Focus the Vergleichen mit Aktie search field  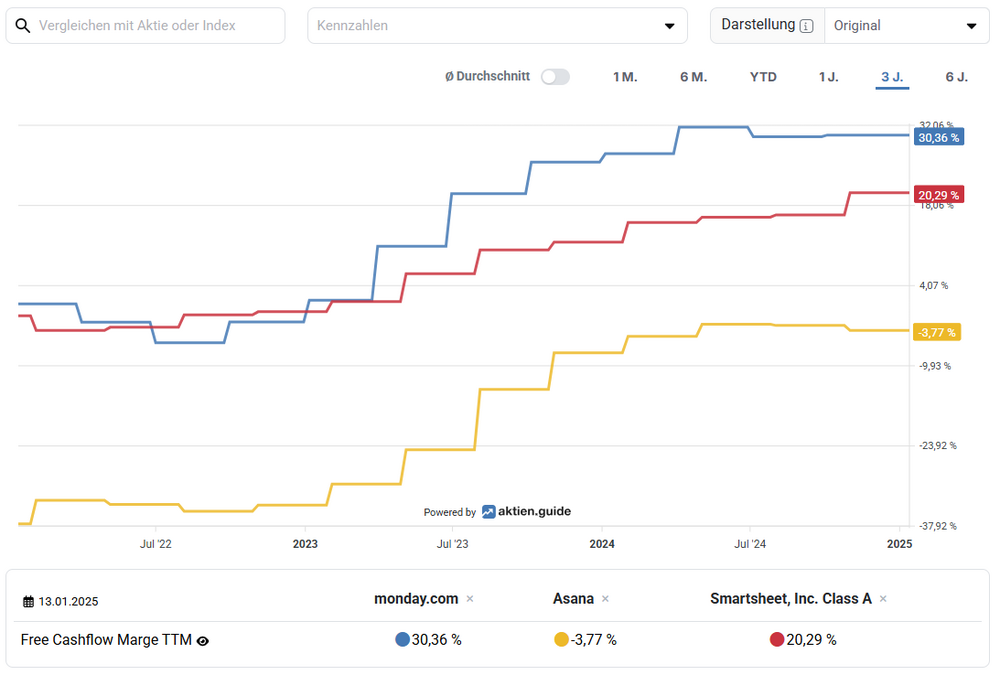[x=155, y=26]
